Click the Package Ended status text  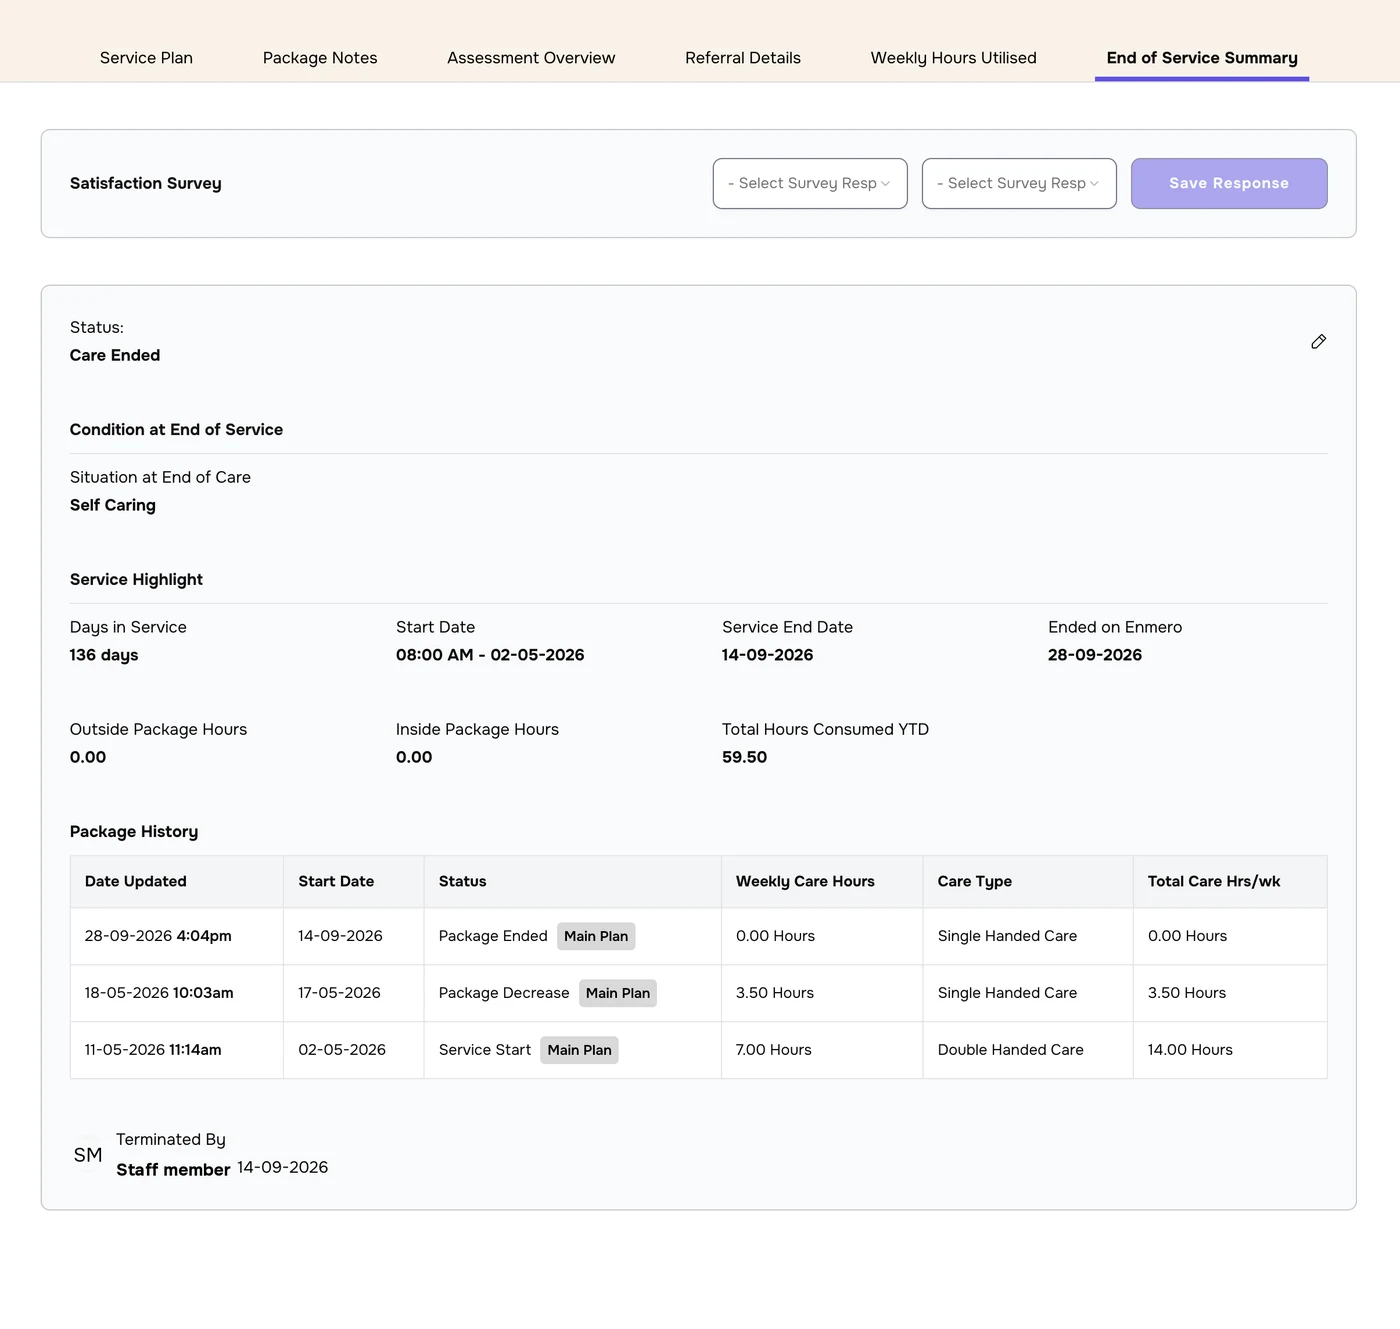tap(493, 936)
